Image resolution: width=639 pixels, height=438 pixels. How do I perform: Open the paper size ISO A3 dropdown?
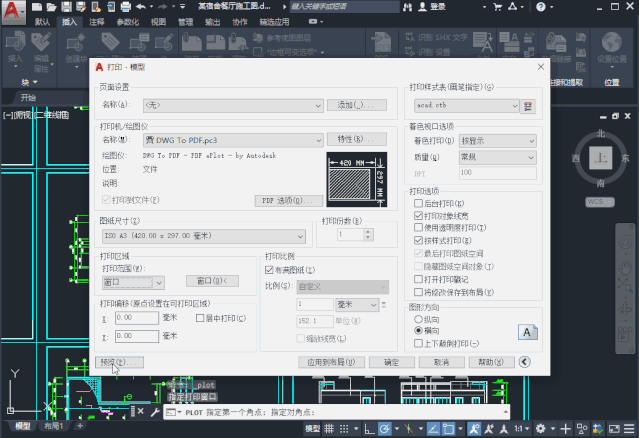(x=203, y=236)
